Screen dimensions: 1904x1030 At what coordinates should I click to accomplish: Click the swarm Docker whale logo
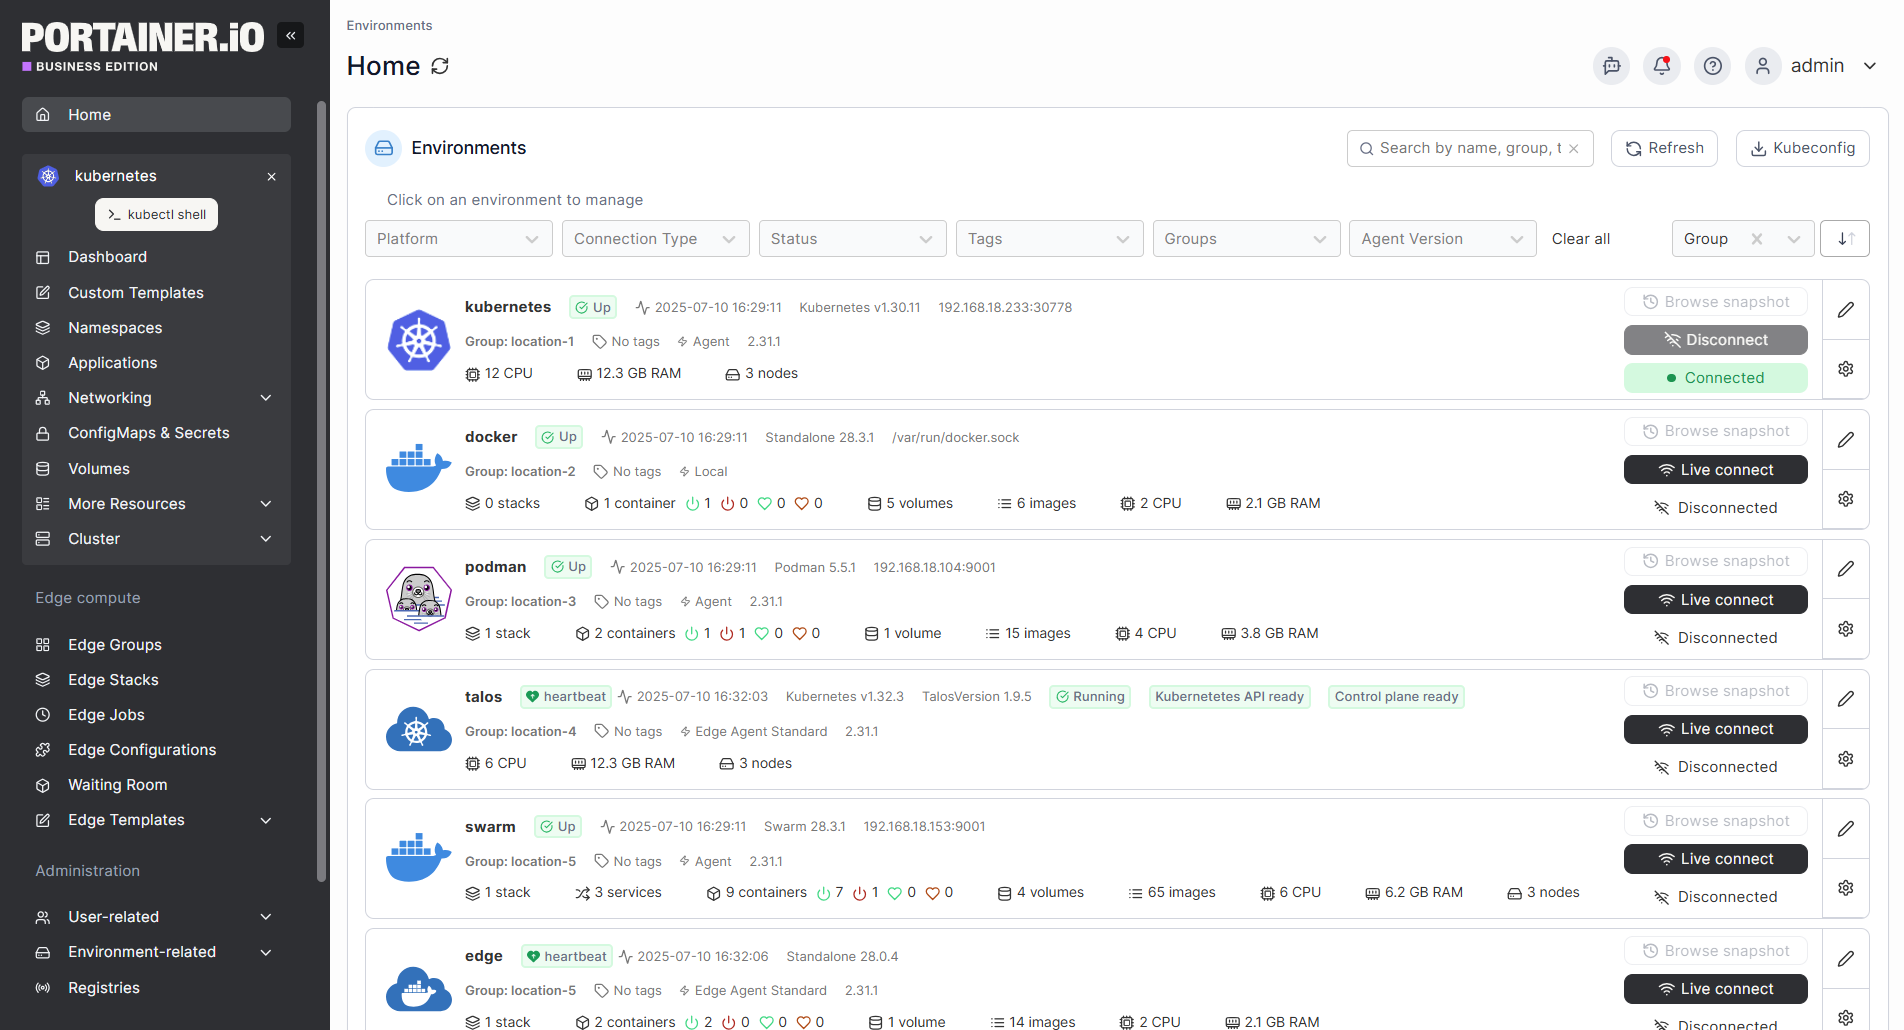(418, 857)
